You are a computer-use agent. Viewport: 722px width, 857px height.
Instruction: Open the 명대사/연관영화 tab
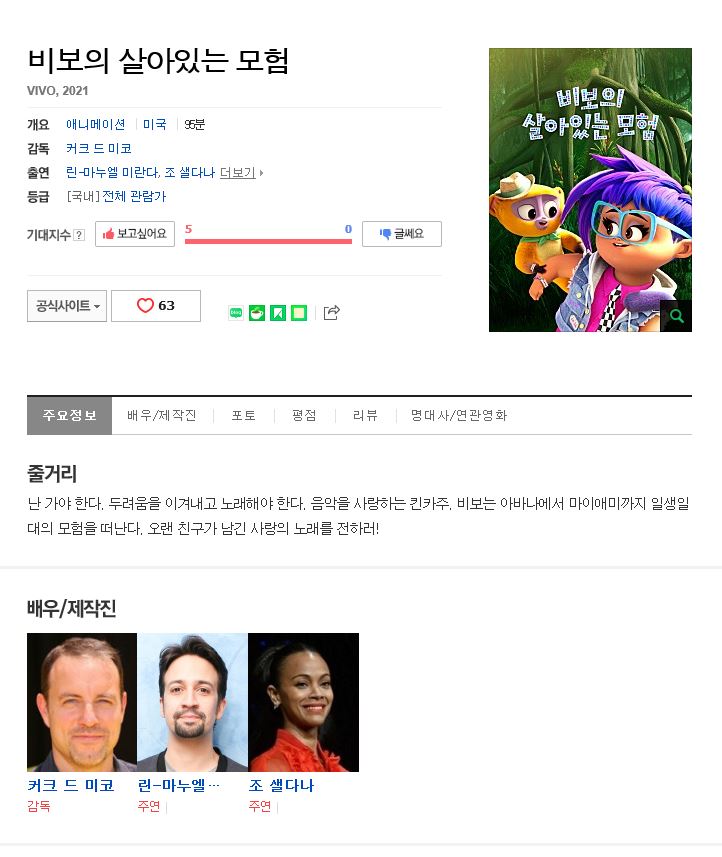click(x=459, y=415)
